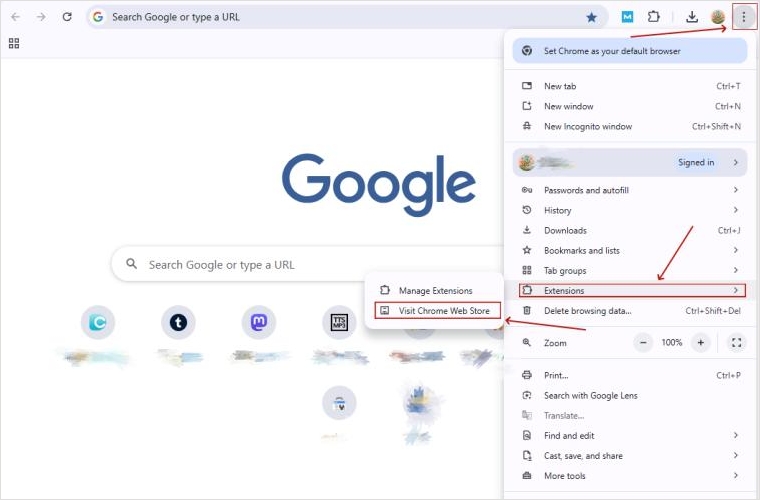Image resolution: width=760 pixels, height=500 pixels.
Task: Expand the More tools submenu
Action: coord(630,476)
